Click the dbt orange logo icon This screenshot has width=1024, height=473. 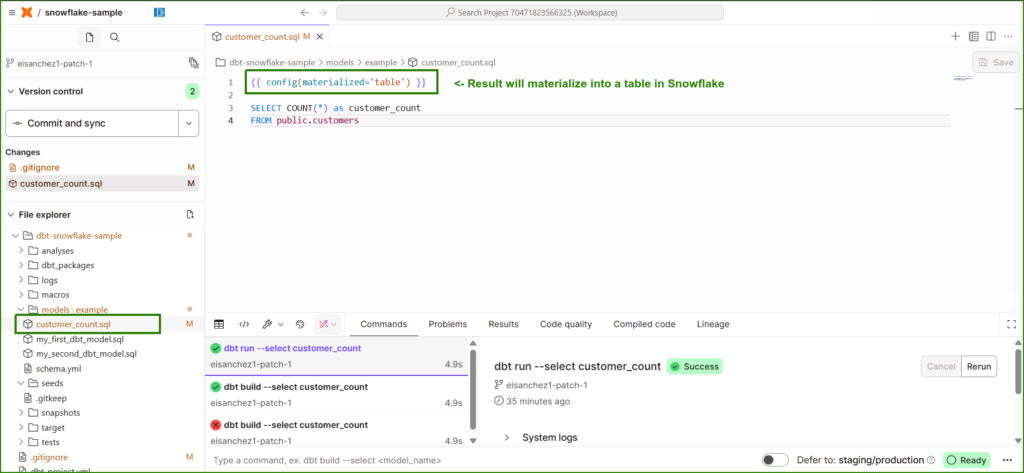[27, 12]
